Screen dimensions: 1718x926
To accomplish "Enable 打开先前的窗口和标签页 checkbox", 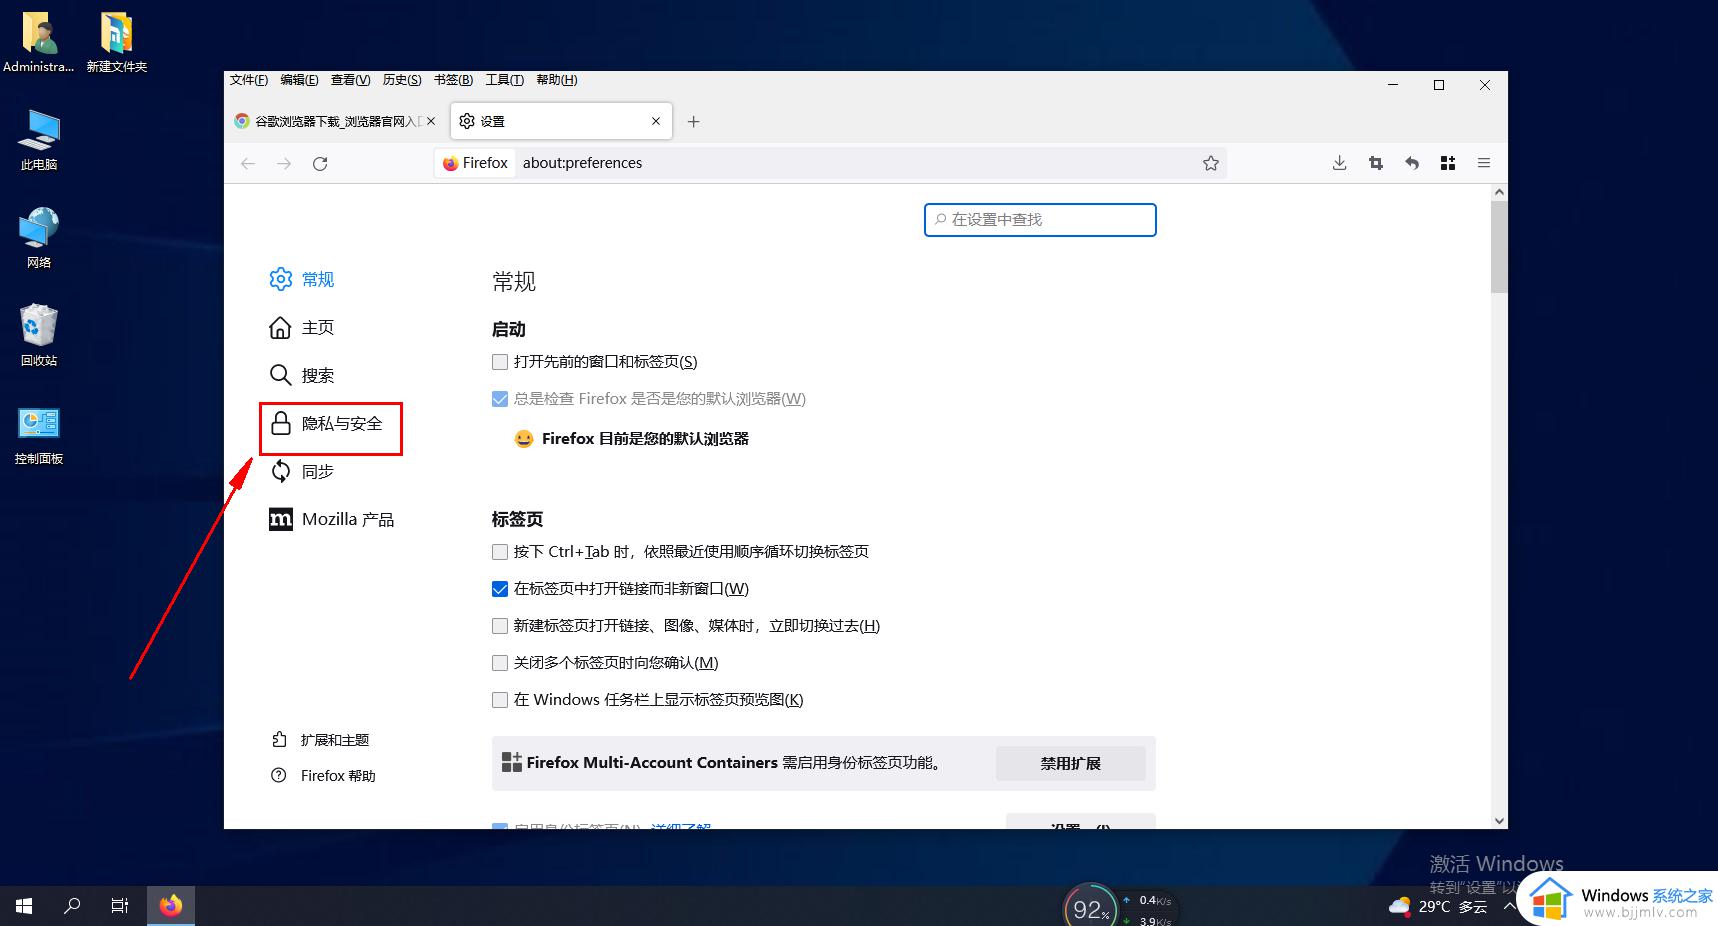I will tap(500, 362).
